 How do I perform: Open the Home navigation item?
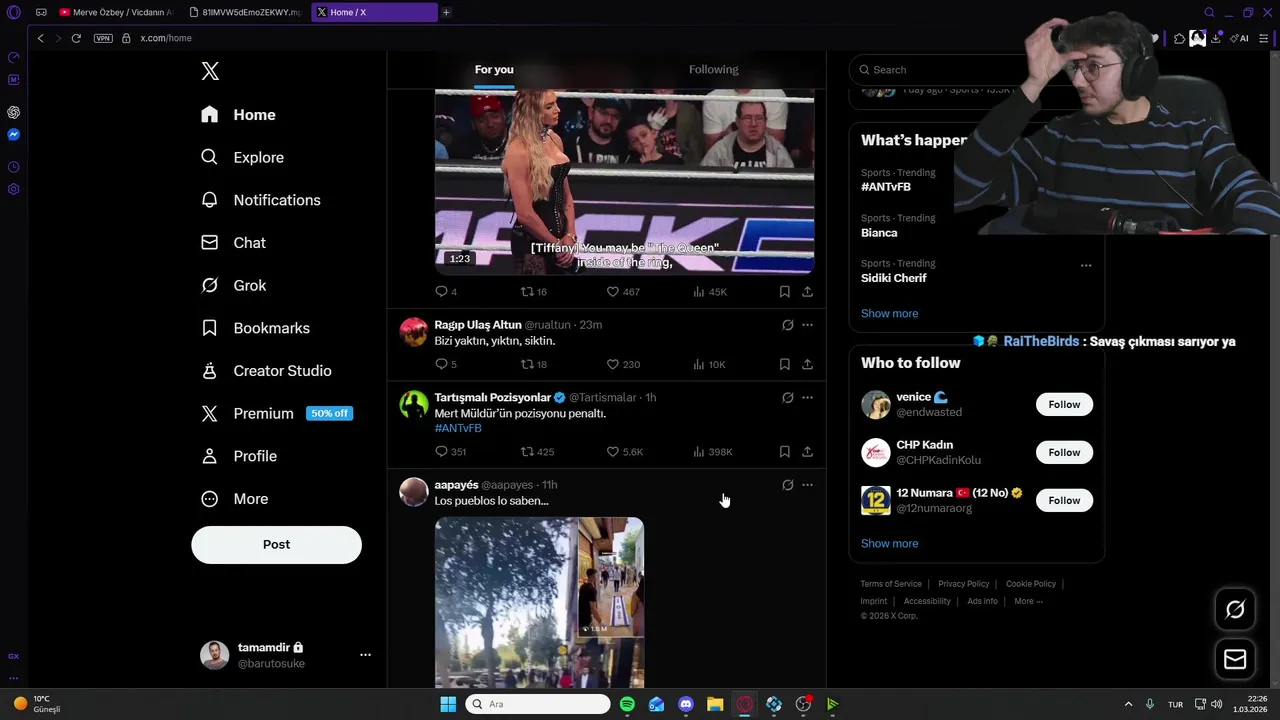click(x=238, y=115)
